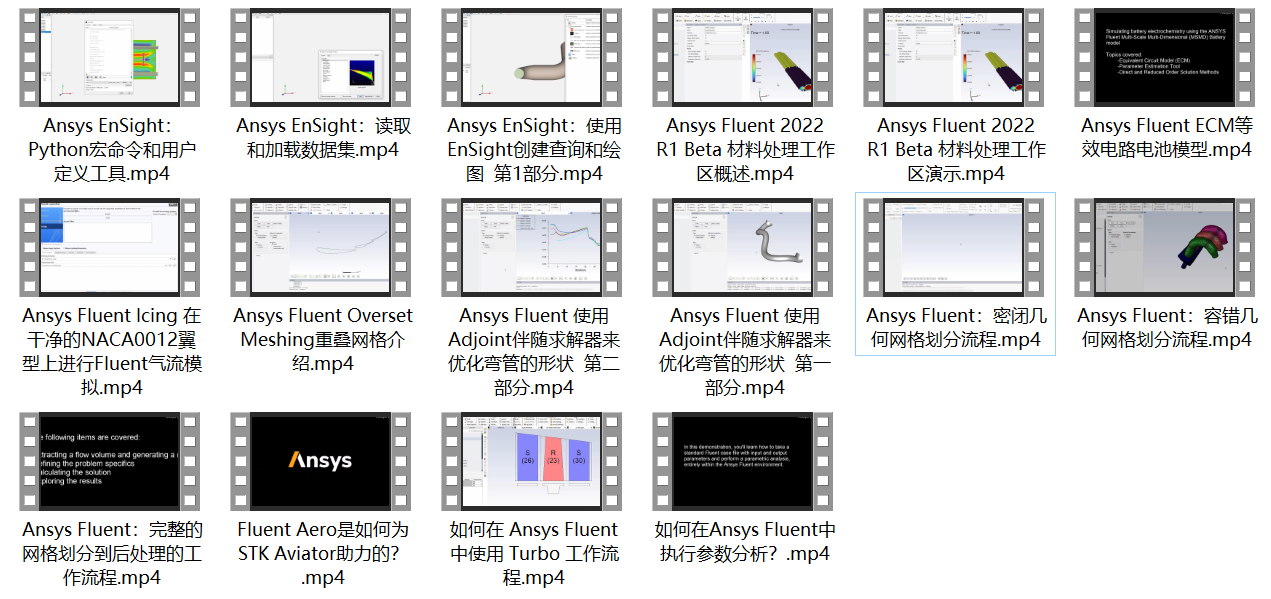Play the Turbo 工作流程 video thumbnail
This screenshot has width=1271, height=599.
(x=532, y=461)
